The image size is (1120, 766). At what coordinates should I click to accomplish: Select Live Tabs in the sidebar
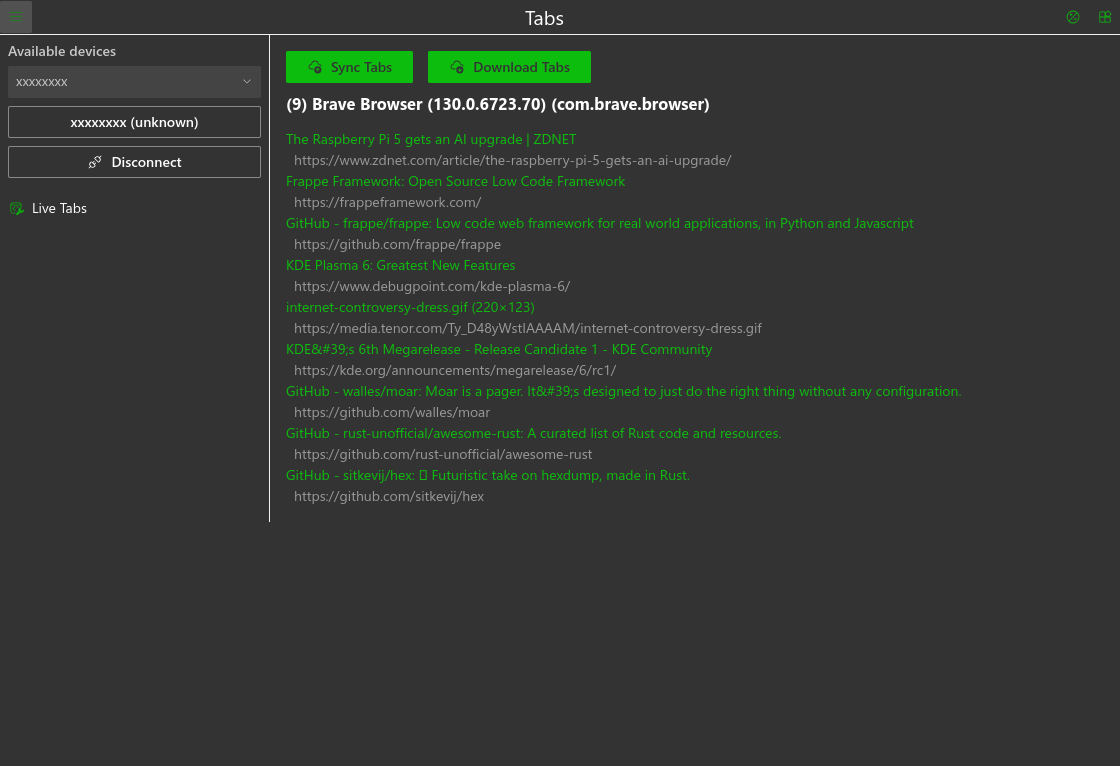coord(59,208)
